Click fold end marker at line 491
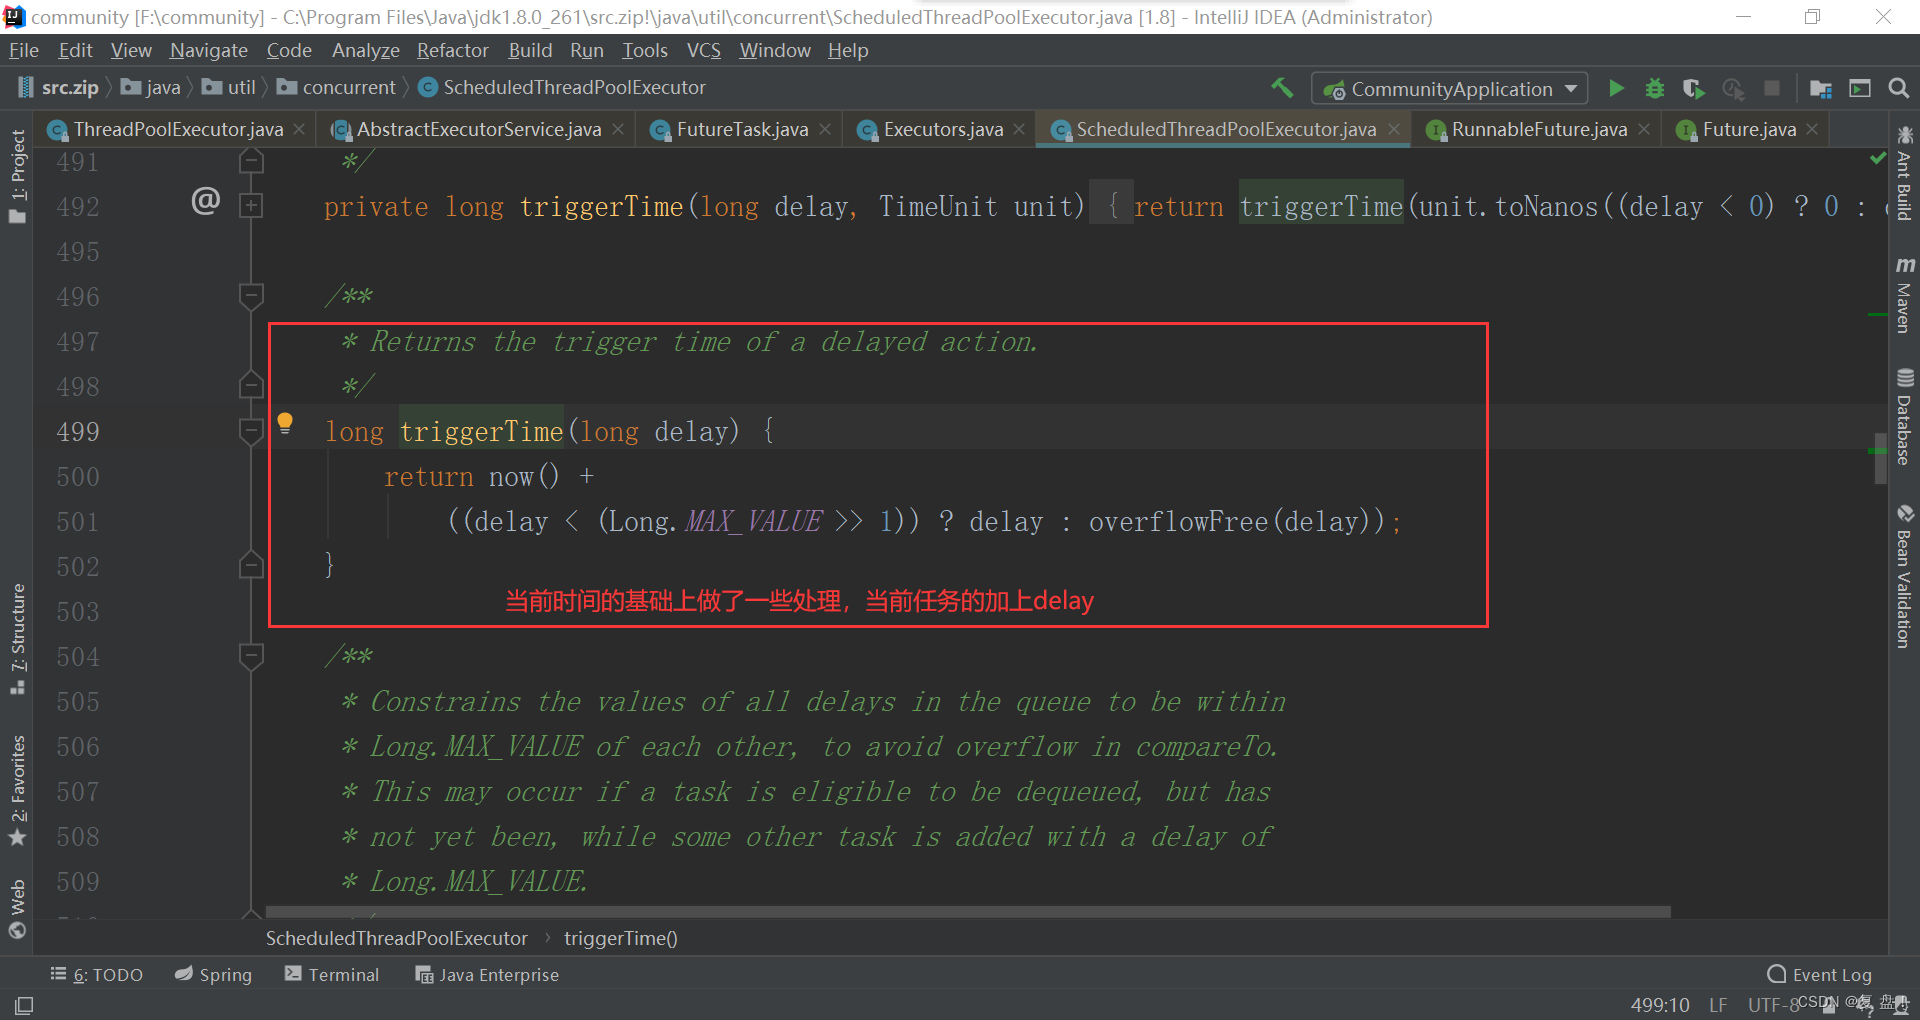The width and height of the screenshot is (1920, 1020). coord(251,161)
